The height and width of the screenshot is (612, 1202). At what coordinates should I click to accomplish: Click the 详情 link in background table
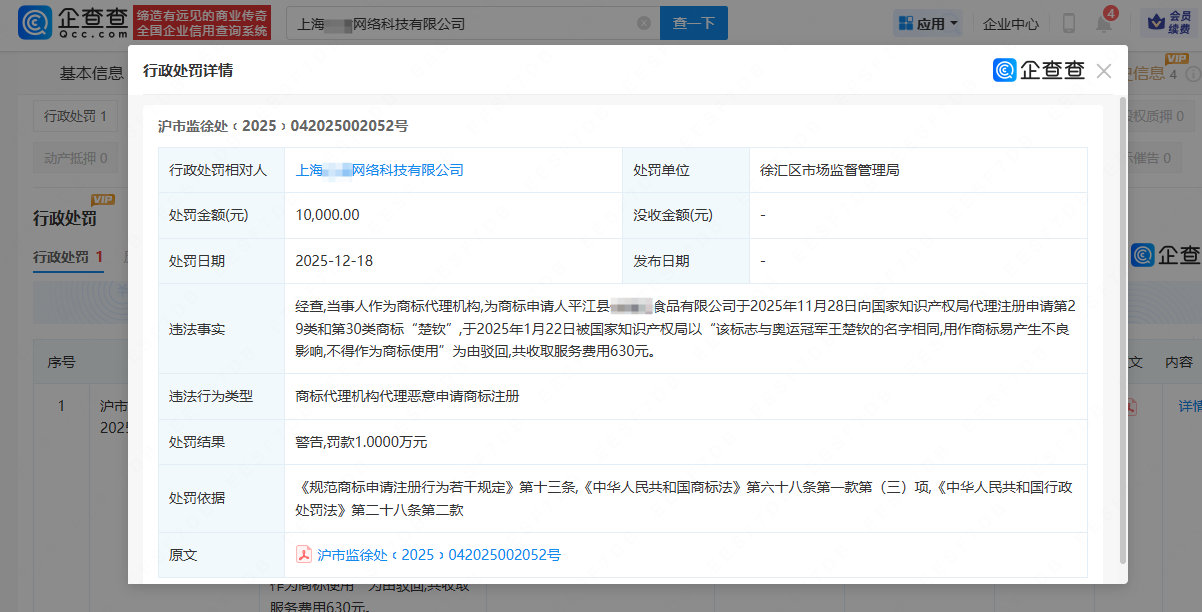[x=1190, y=407]
